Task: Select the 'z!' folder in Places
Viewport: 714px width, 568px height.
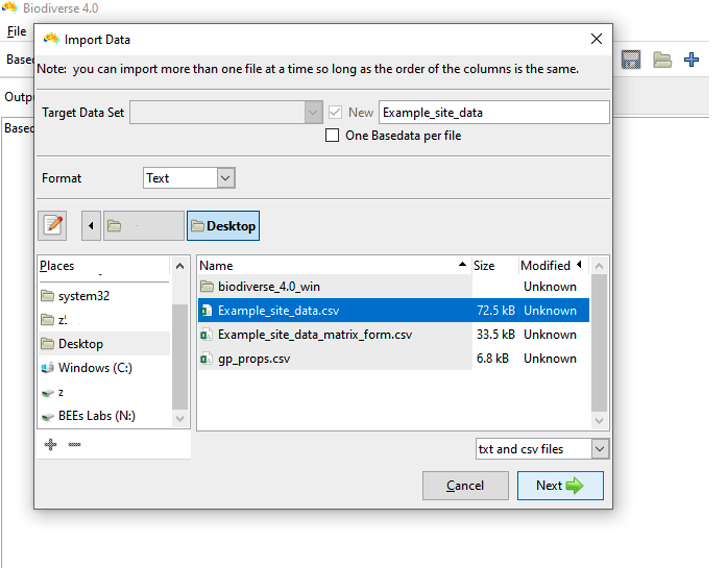Action: [x=104, y=320]
